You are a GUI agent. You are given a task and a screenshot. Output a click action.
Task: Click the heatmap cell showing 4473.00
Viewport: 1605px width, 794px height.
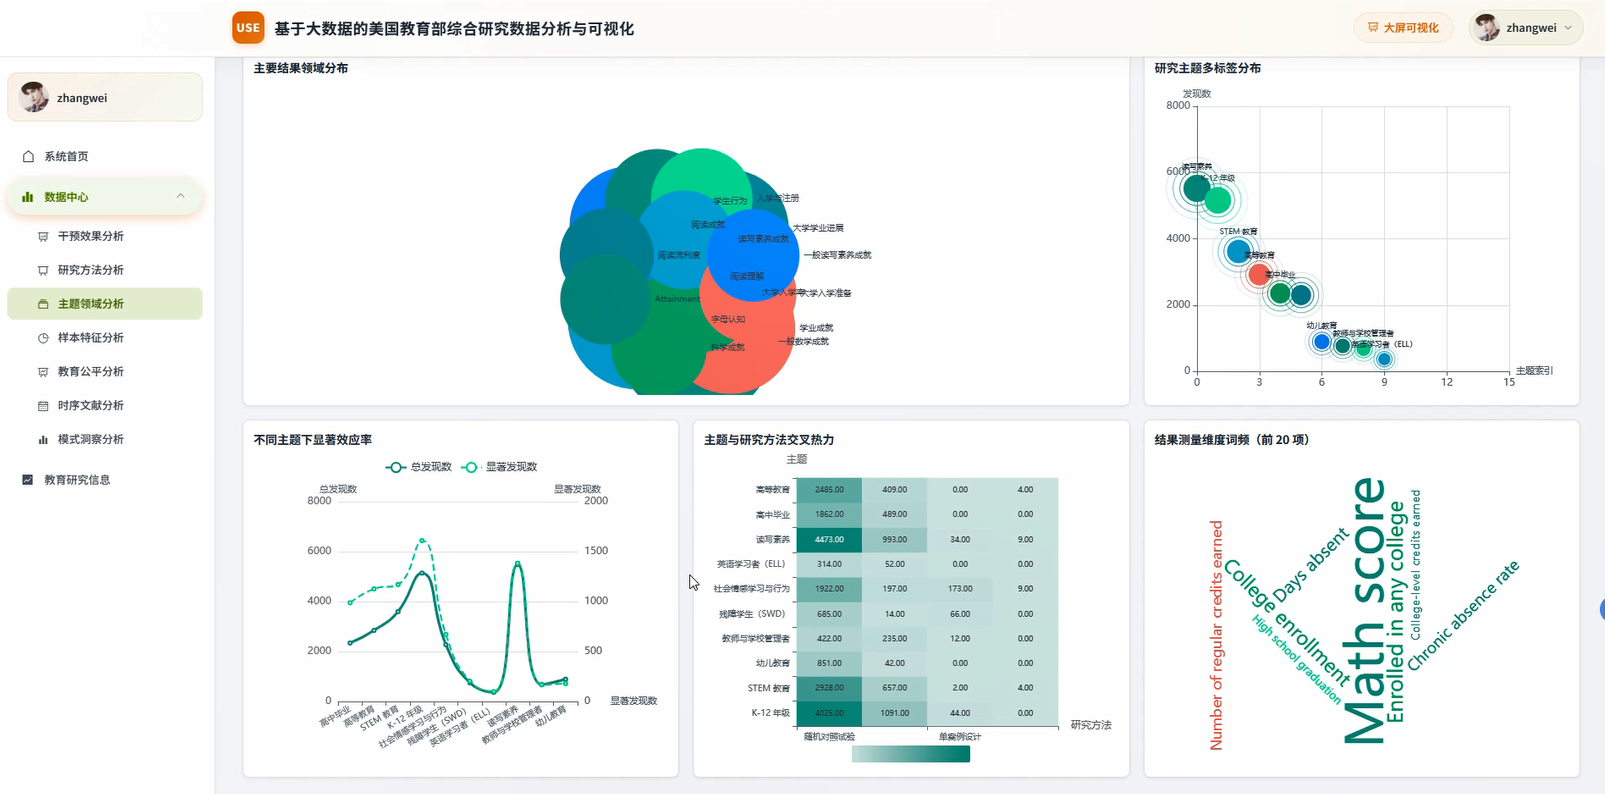[829, 539]
